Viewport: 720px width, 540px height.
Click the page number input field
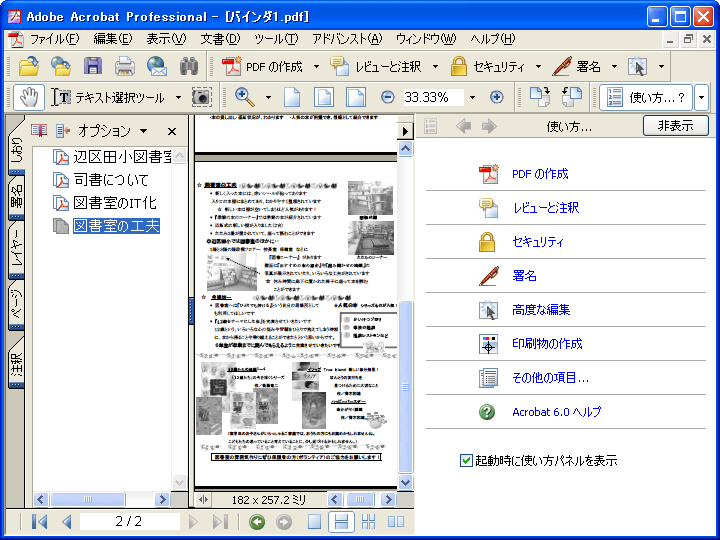tap(129, 522)
